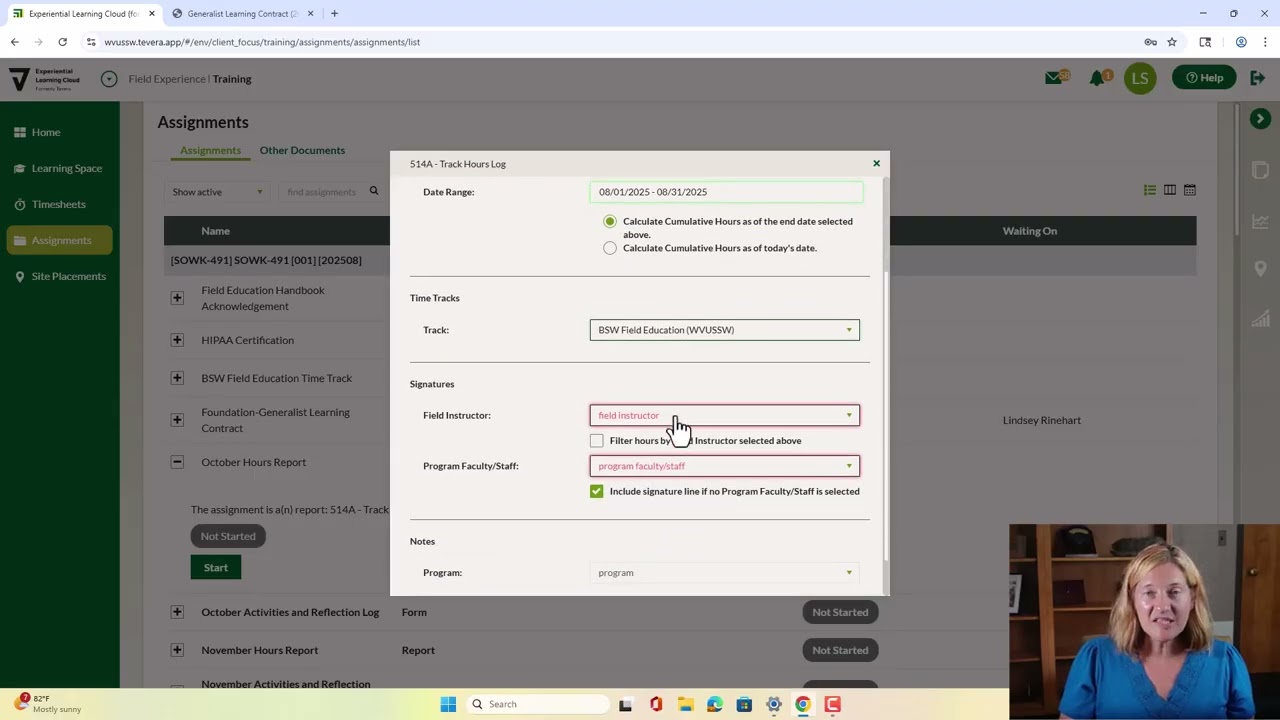Switch to list view icon
The height and width of the screenshot is (720, 1280).
[x=1150, y=190]
